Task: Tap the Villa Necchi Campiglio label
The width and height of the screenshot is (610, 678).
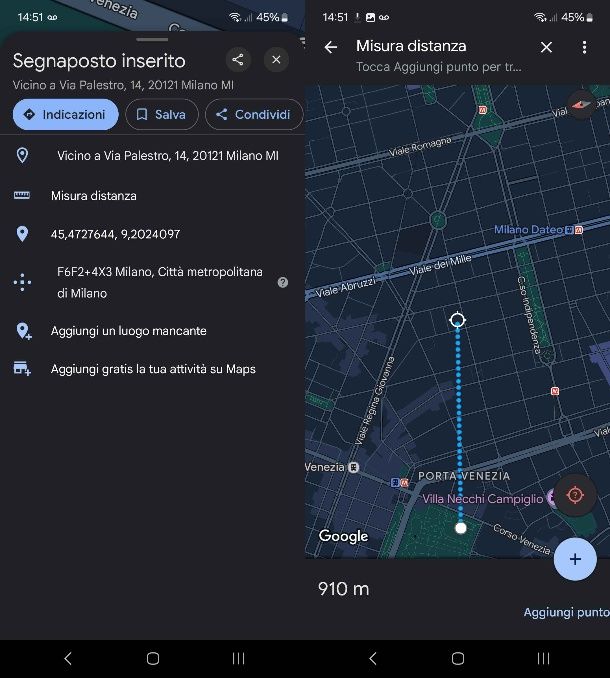Action: 483,499
